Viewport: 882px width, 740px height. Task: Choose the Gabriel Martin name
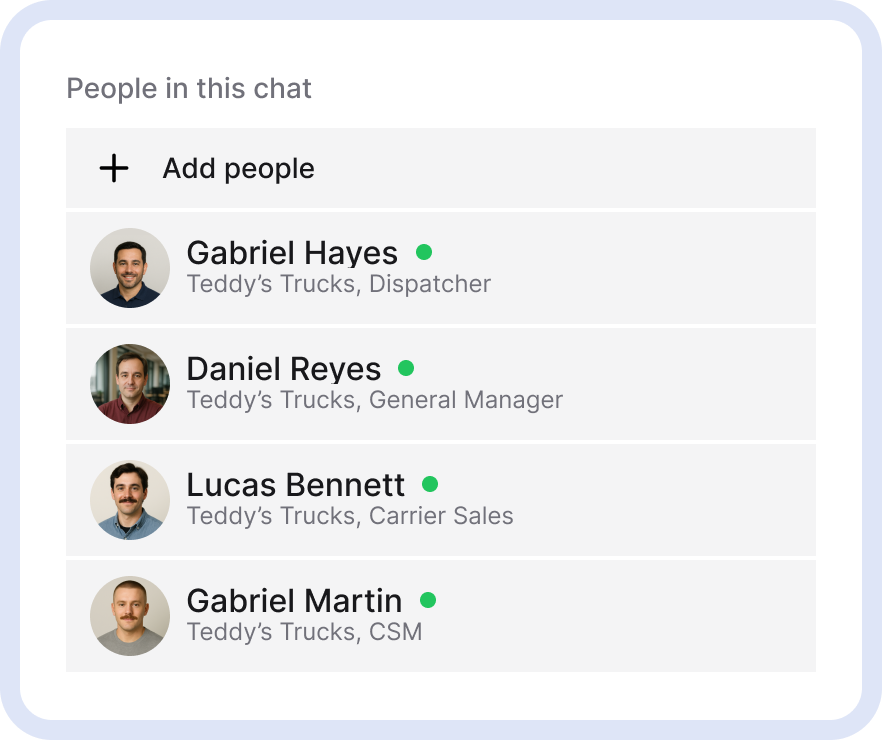pos(294,601)
